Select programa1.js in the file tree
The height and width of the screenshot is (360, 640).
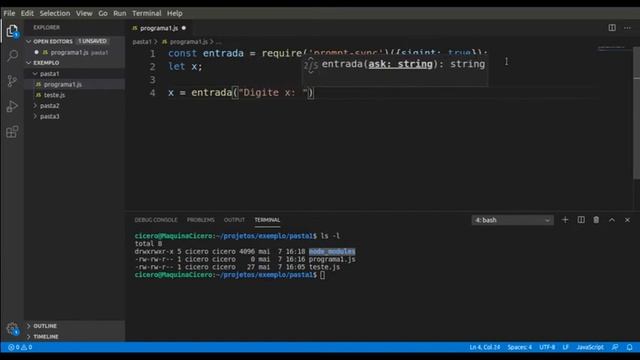[x=74, y=84]
